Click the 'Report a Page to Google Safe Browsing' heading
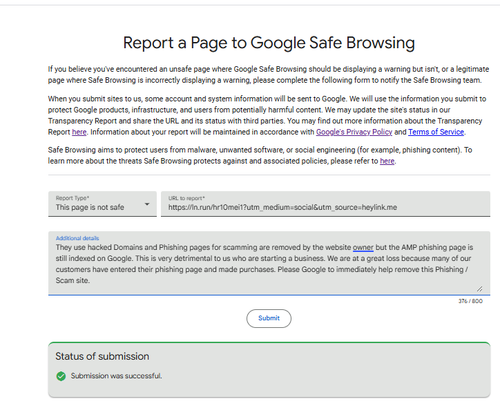The image size is (500, 401). click(269, 43)
